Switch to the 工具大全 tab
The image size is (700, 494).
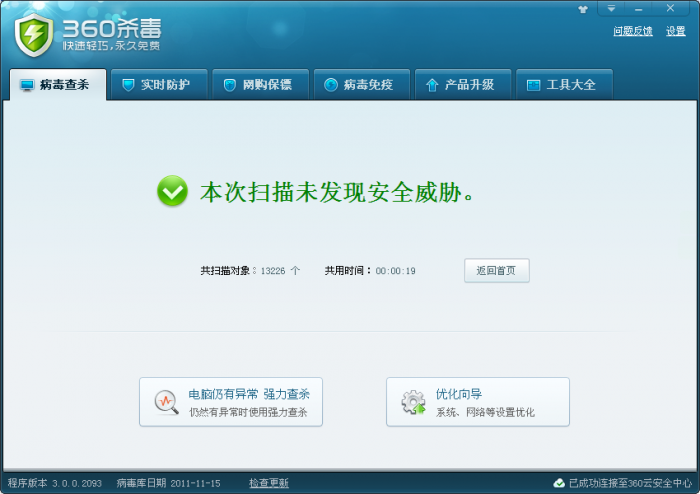click(x=564, y=84)
